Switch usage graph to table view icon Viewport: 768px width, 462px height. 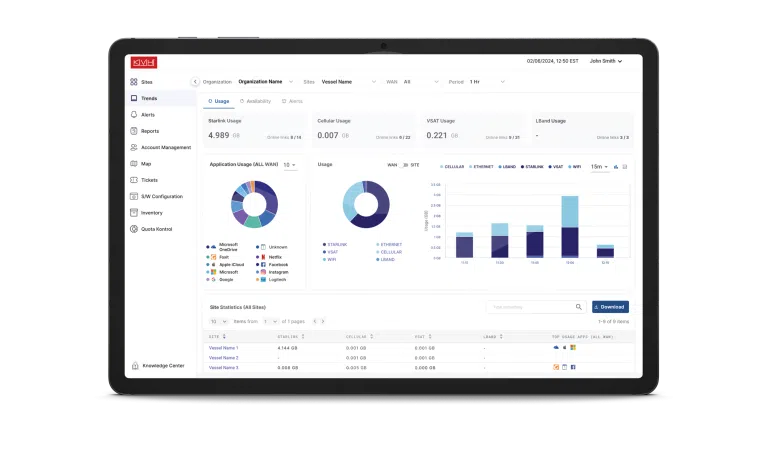pyautogui.click(x=624, y=167)
